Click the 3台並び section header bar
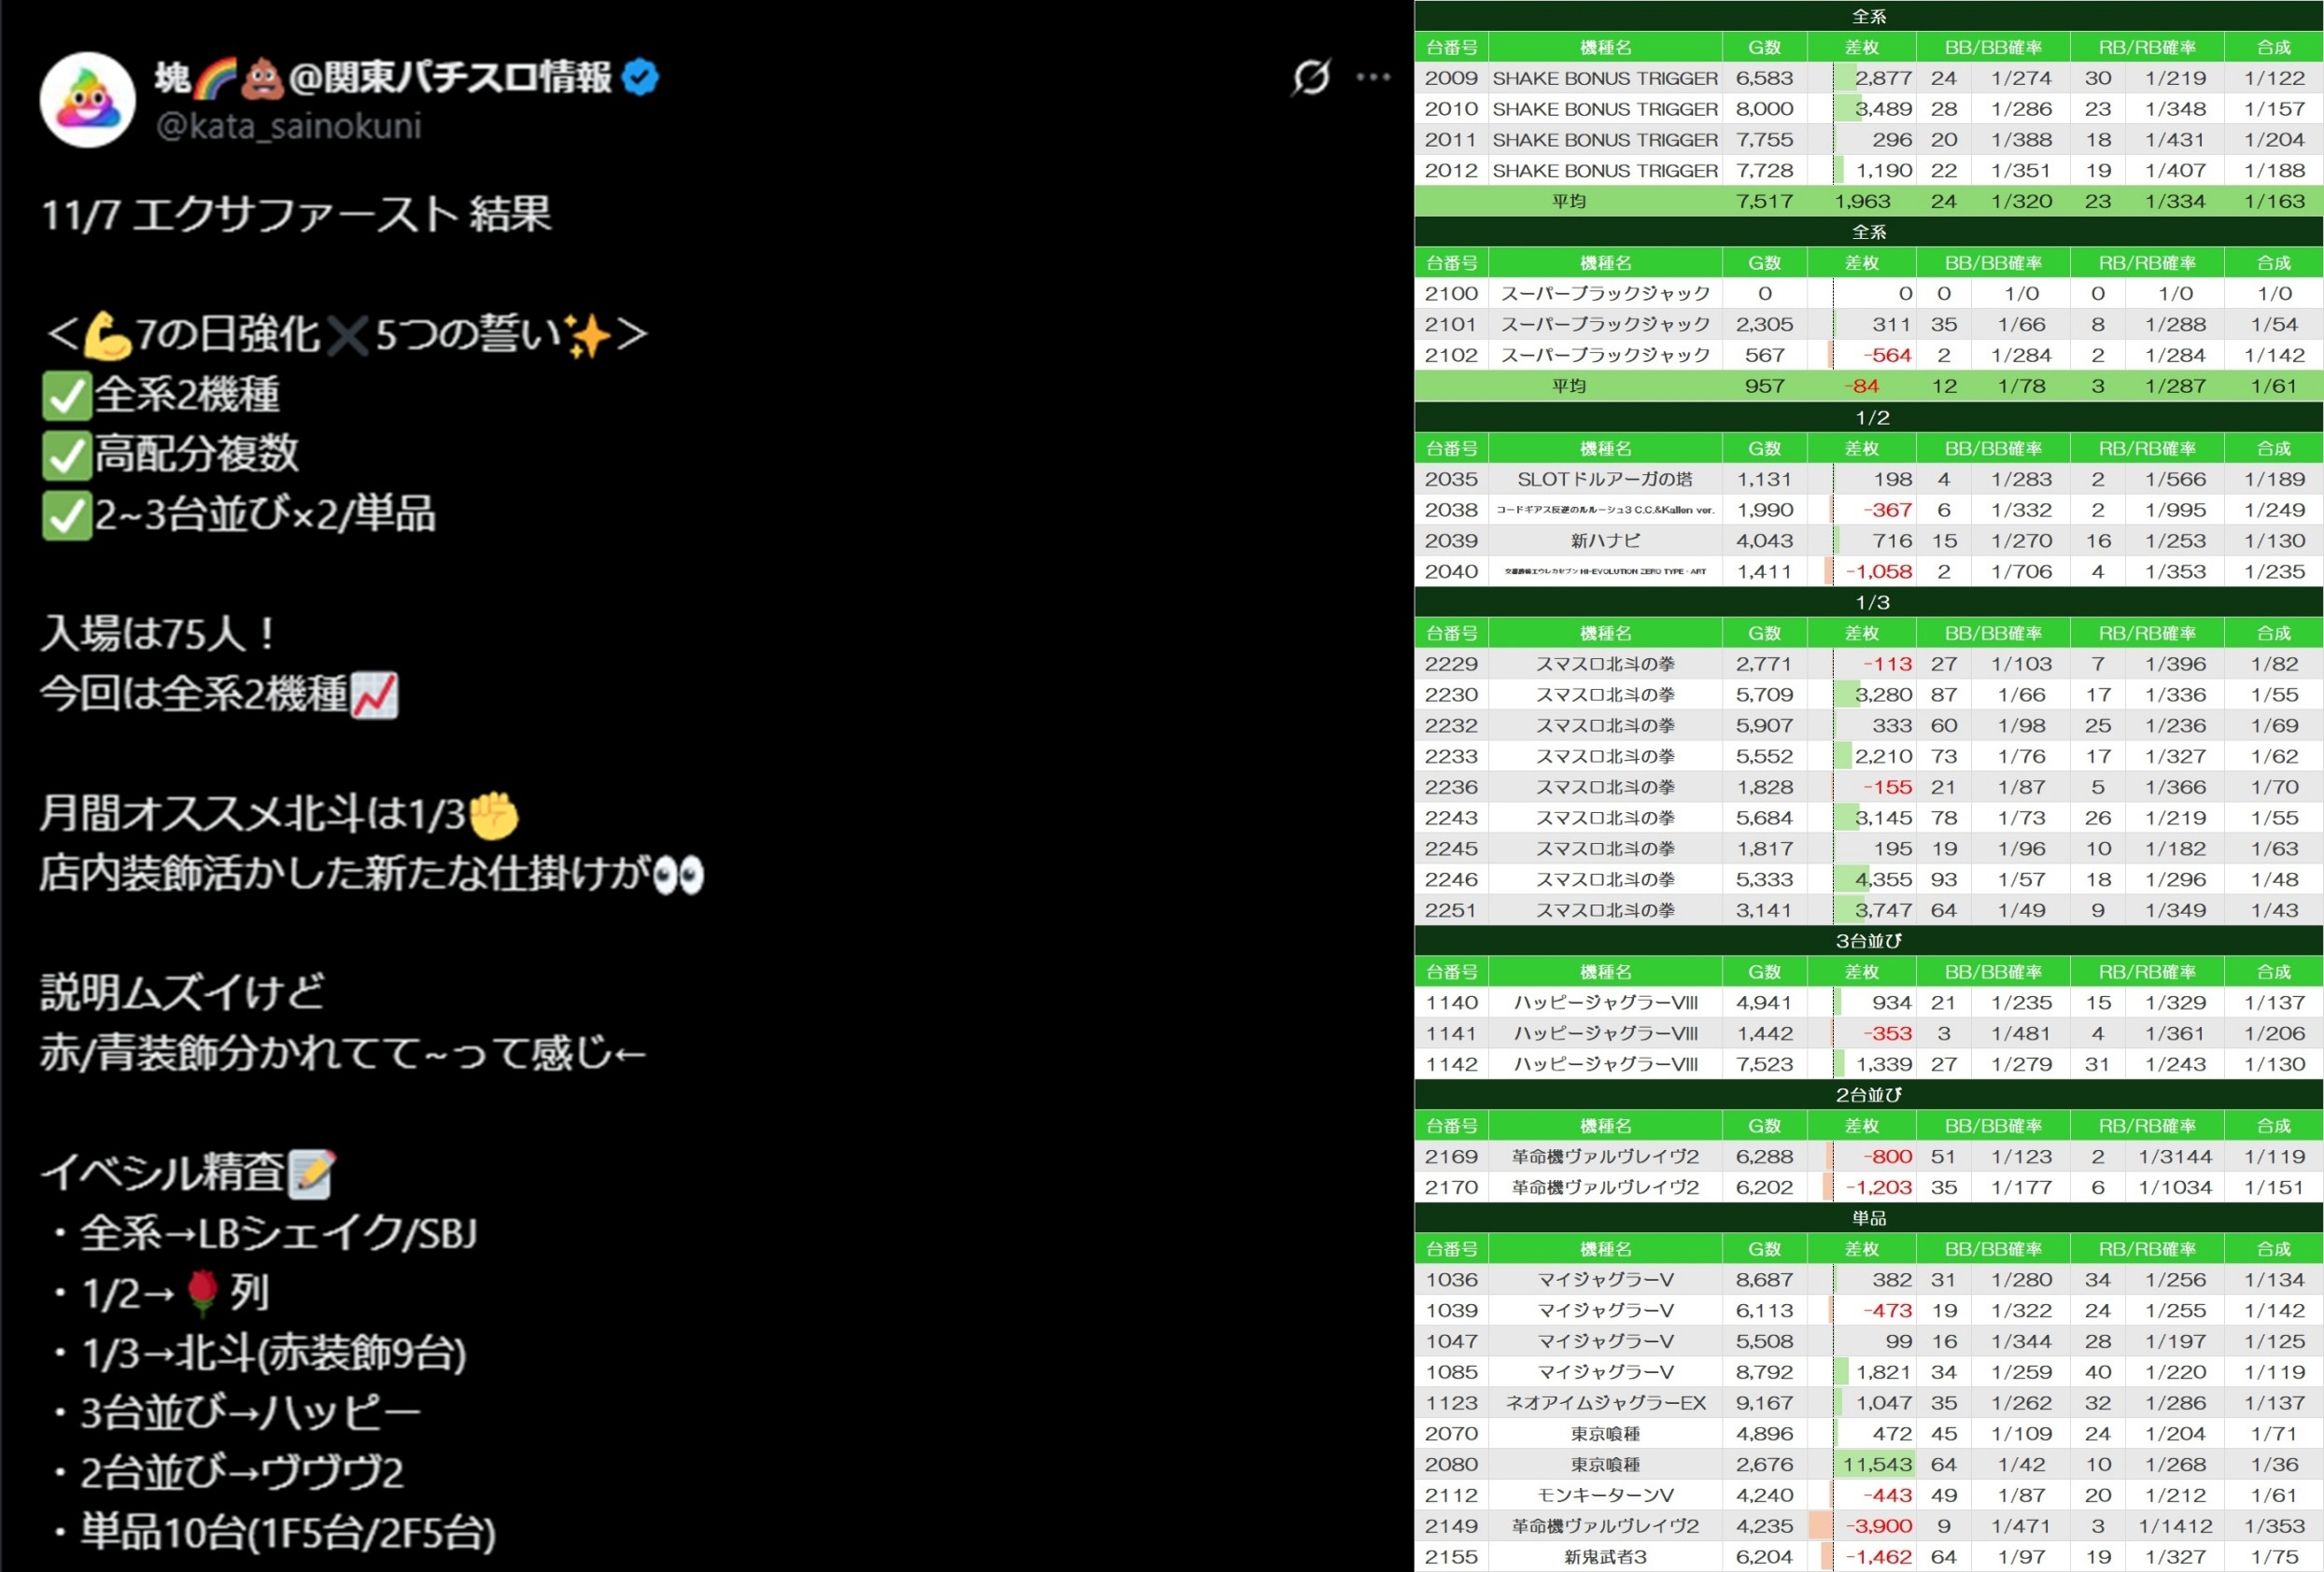Image resolution: width=2324 pixels, height=1572 pixels. point(1868,940)
